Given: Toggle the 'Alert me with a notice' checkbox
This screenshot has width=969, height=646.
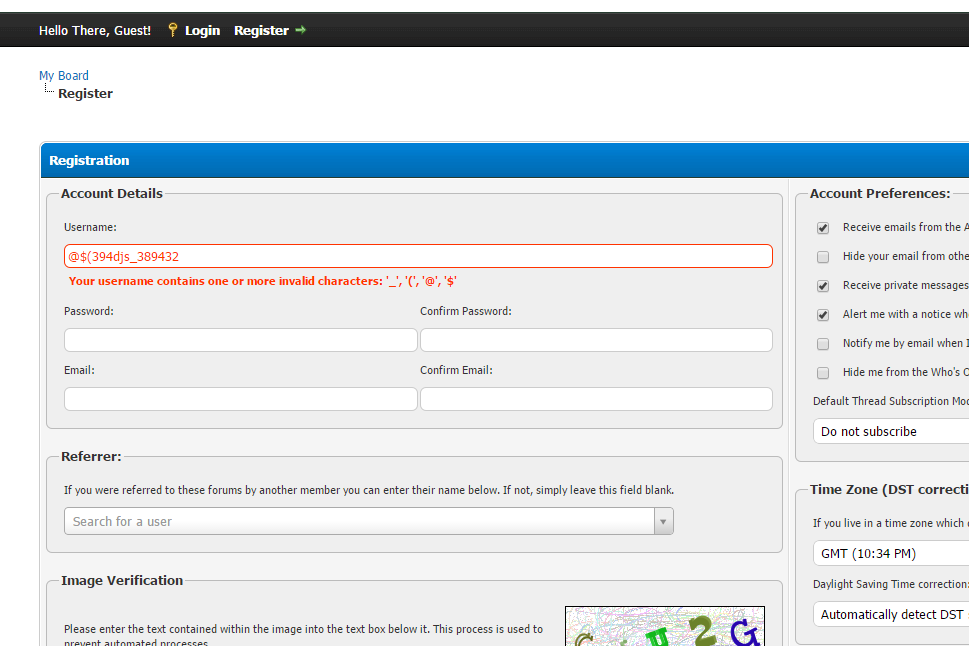Looking at the screenshot, I should [823, 315].
